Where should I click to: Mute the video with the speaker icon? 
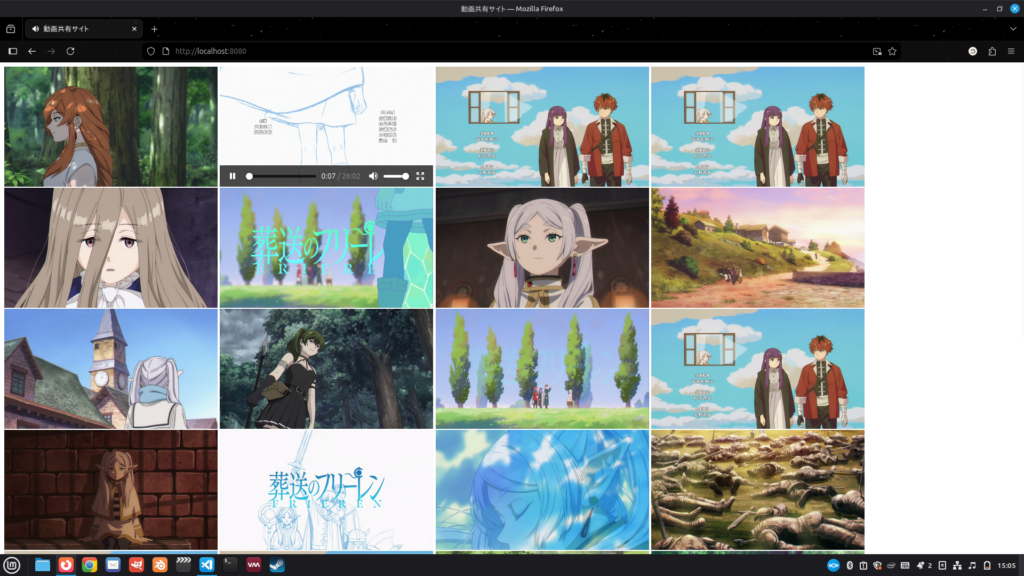[373, 176]
